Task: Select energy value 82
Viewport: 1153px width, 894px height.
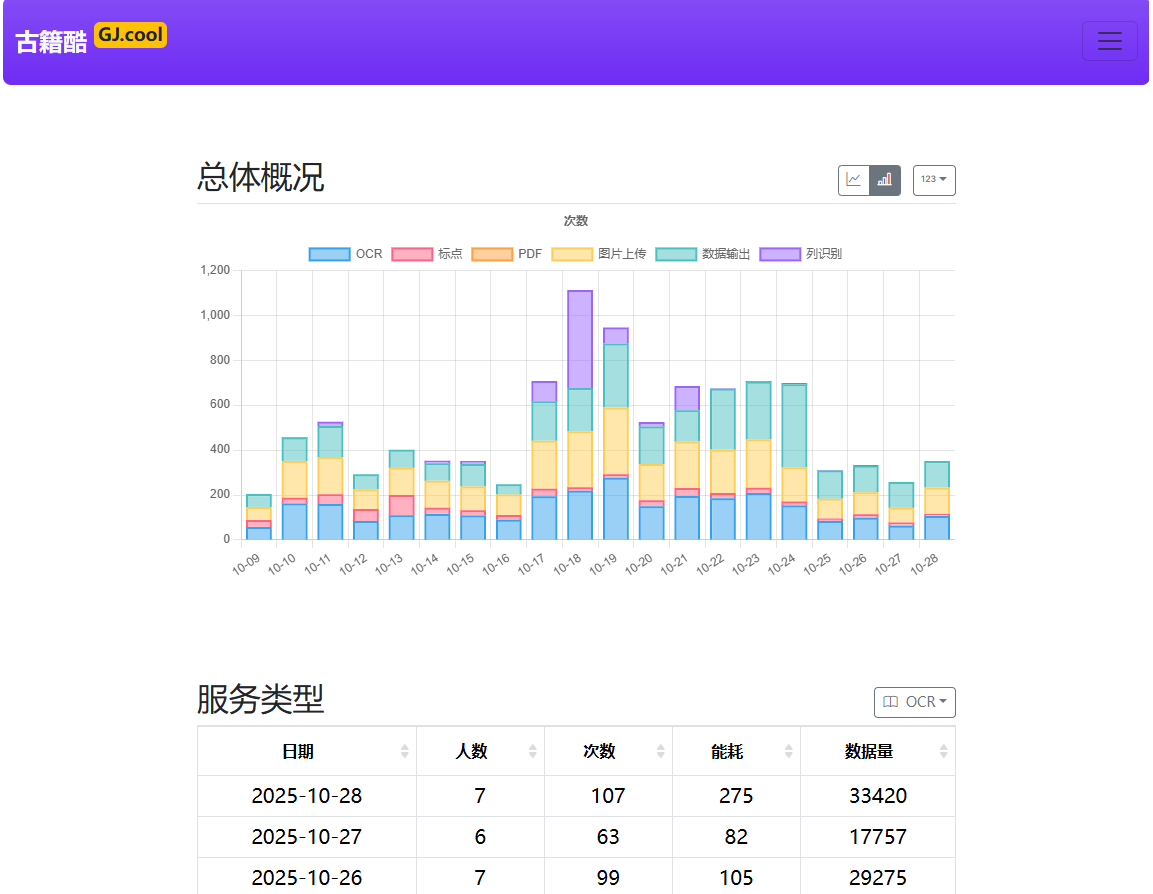Action: click(736, 837)
